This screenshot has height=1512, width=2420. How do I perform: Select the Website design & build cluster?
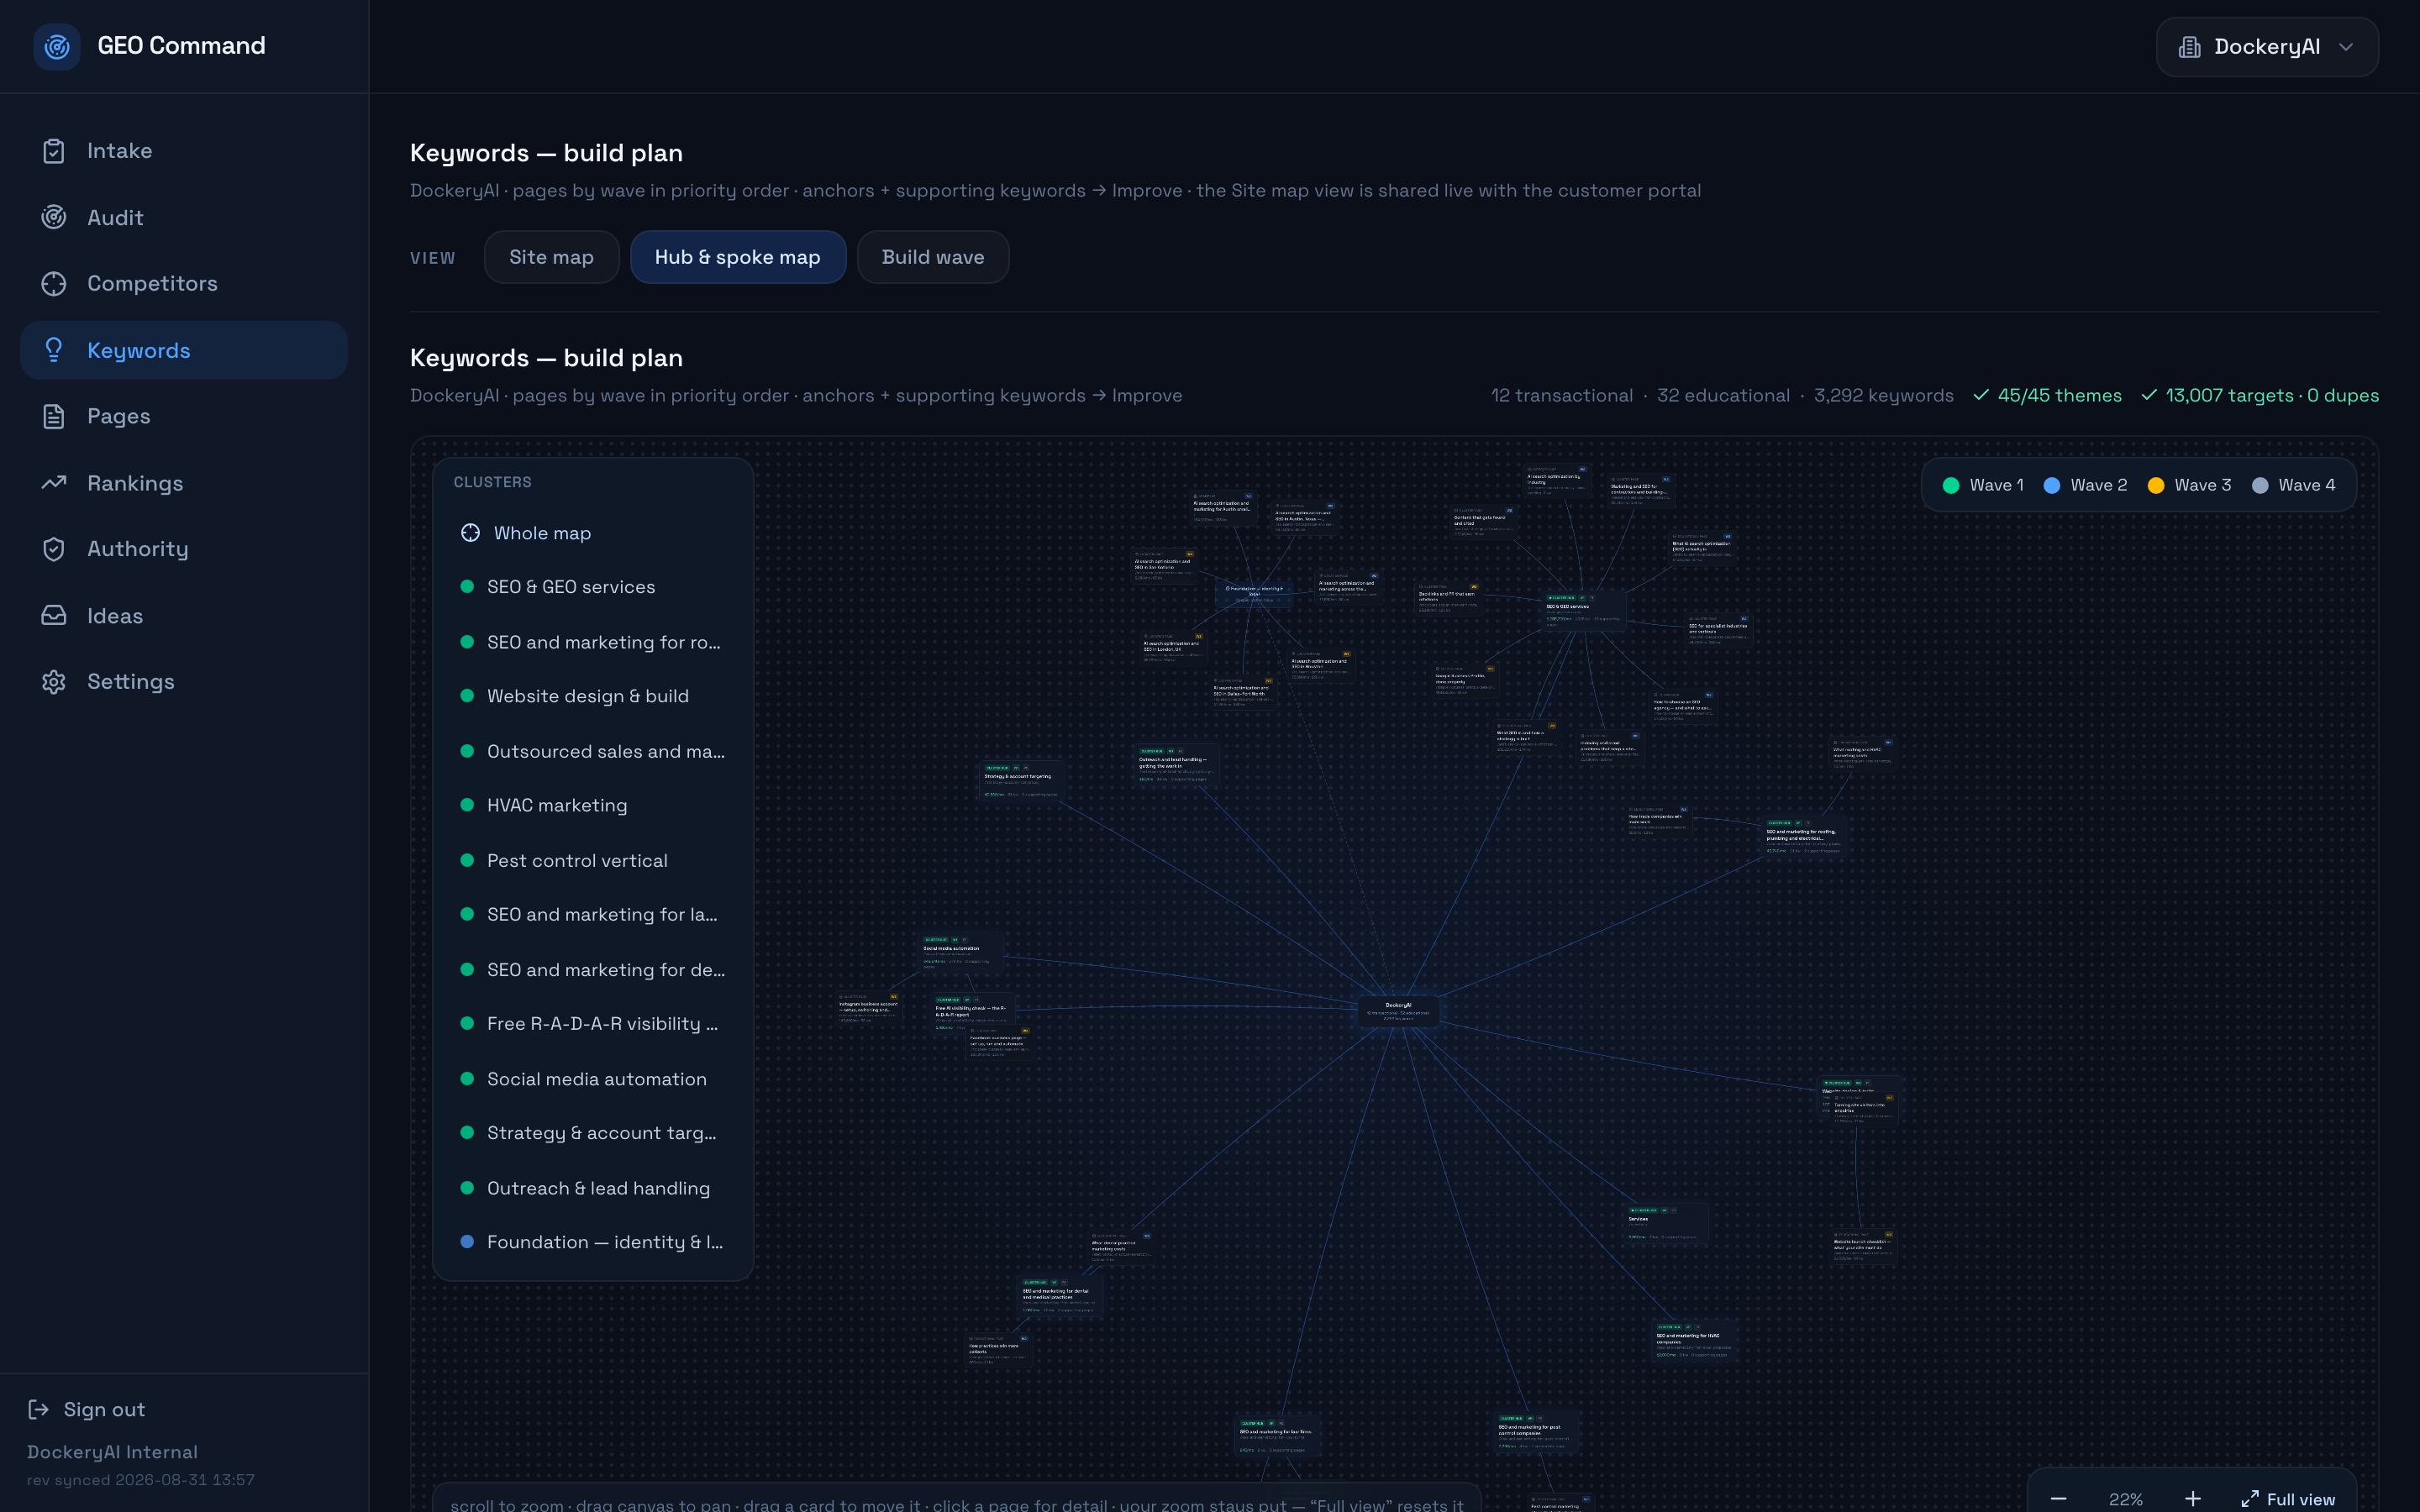click(593, 696)
